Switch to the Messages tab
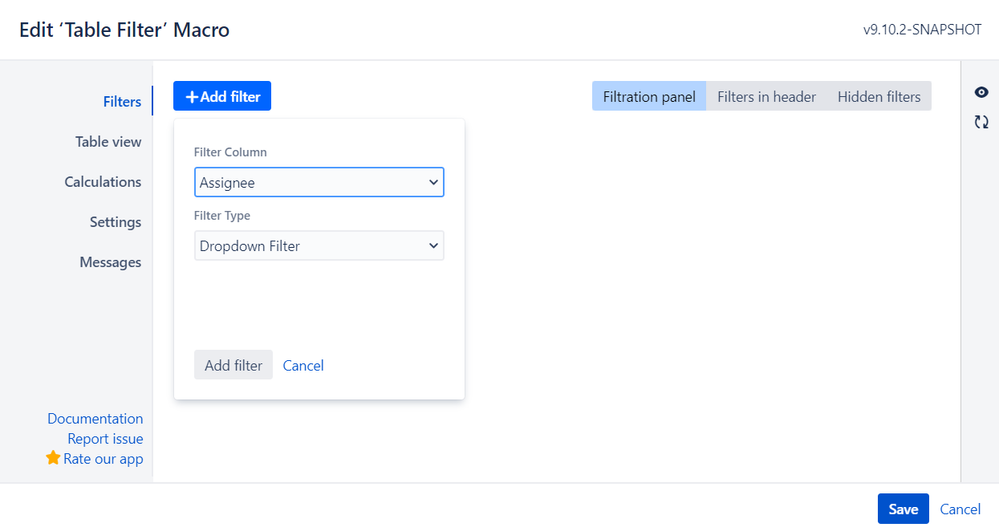 point(110,262)
